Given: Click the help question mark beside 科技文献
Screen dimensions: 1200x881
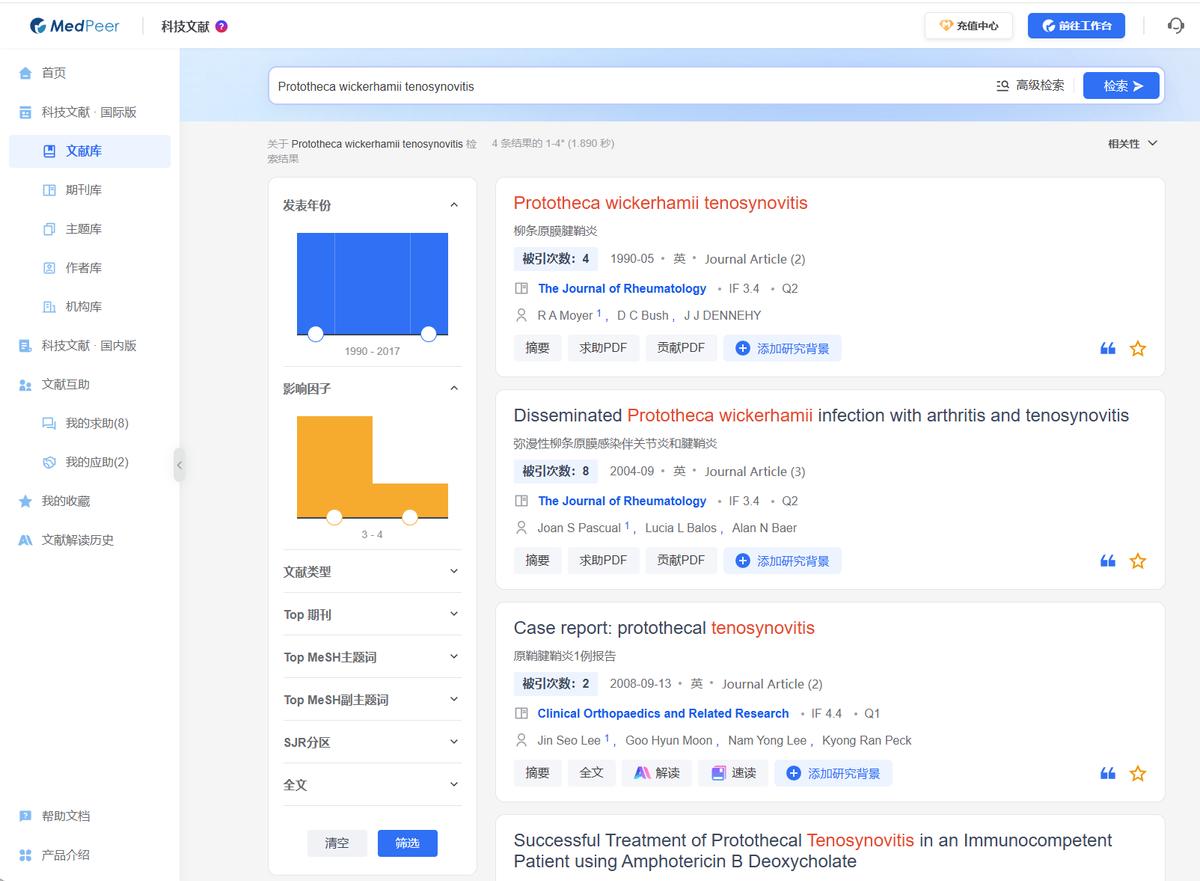Looking at the screenshot, I should (221, 26).
